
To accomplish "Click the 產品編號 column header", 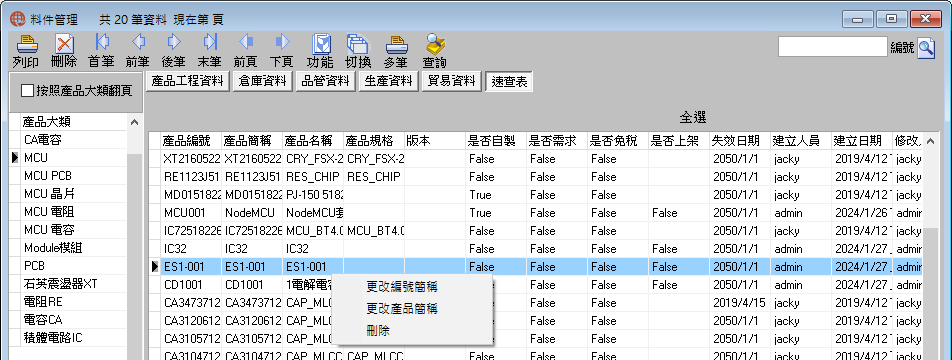I will [x=191, y=141].
